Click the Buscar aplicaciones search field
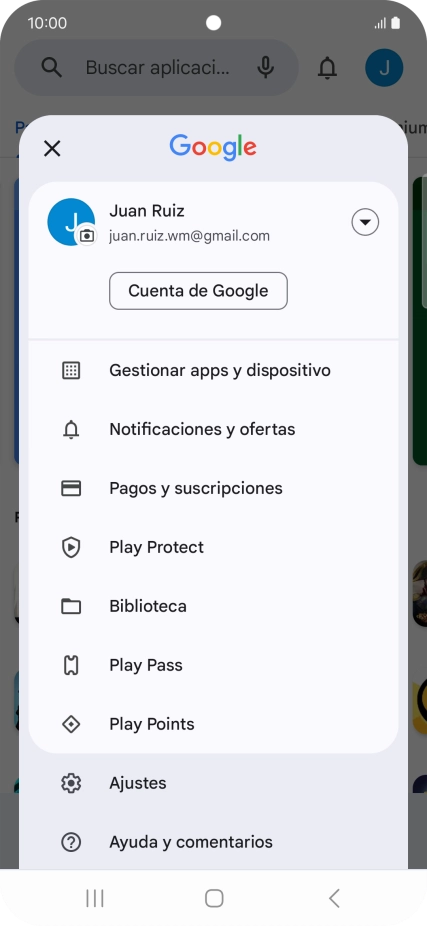 157,67
